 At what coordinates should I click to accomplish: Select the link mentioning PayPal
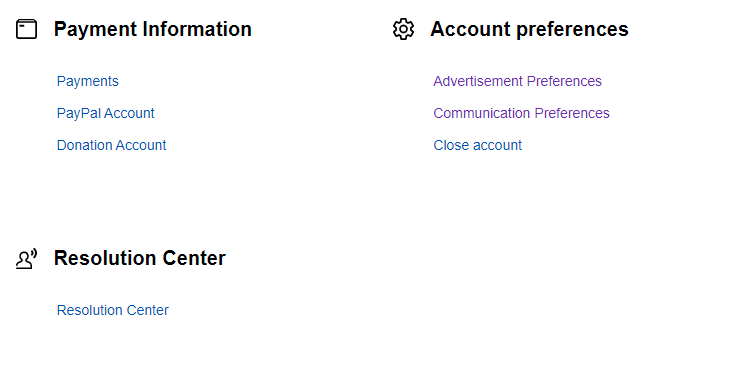pyautogui.click(x=105, y=113)
